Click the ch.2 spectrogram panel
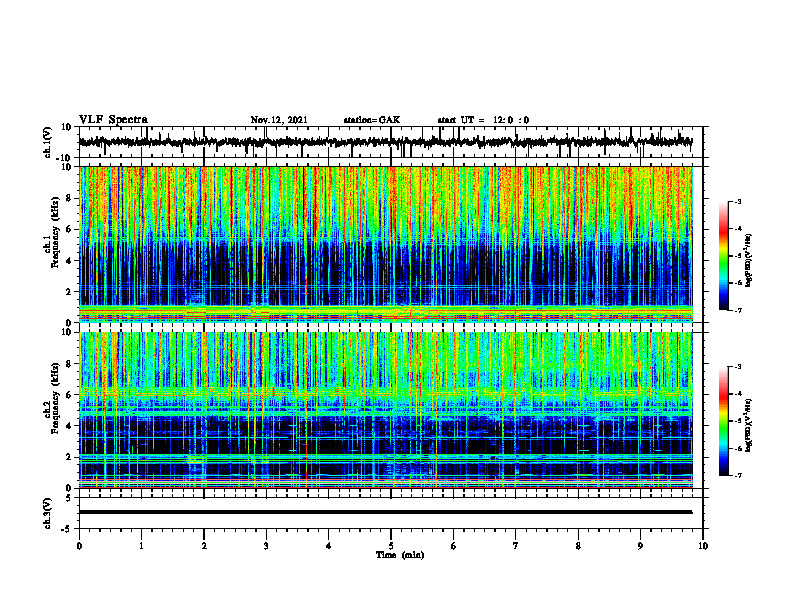This screenshot has width=792, height=612. (385, 410)
